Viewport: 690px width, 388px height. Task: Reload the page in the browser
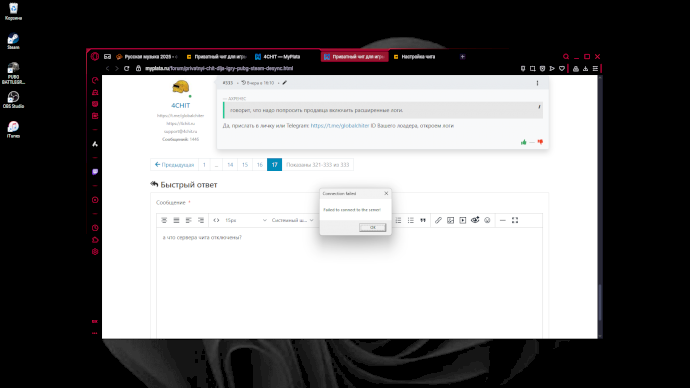pos(127,69)
